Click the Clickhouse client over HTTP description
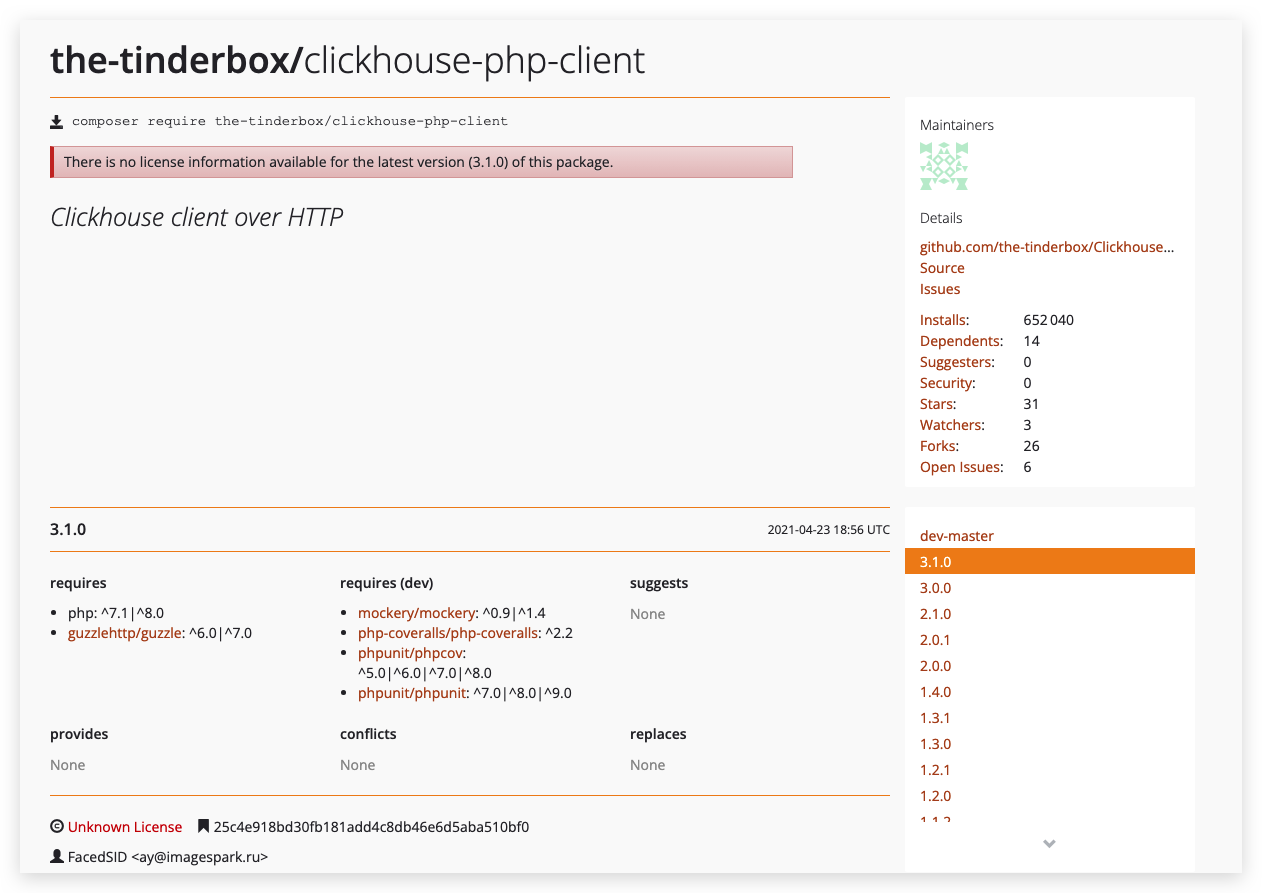This screenshot has height=893, width=1262. [x=197, y=217]
